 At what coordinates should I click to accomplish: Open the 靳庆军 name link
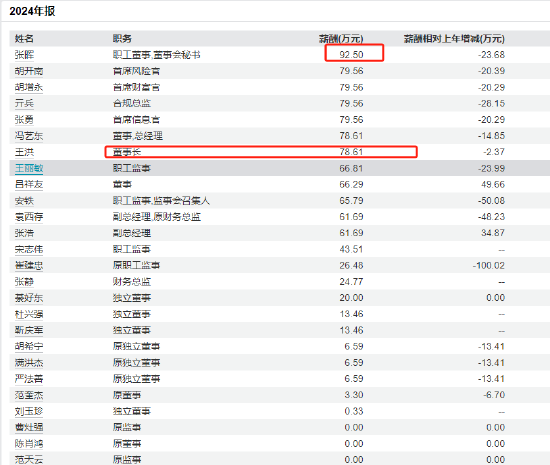[29, 330]
